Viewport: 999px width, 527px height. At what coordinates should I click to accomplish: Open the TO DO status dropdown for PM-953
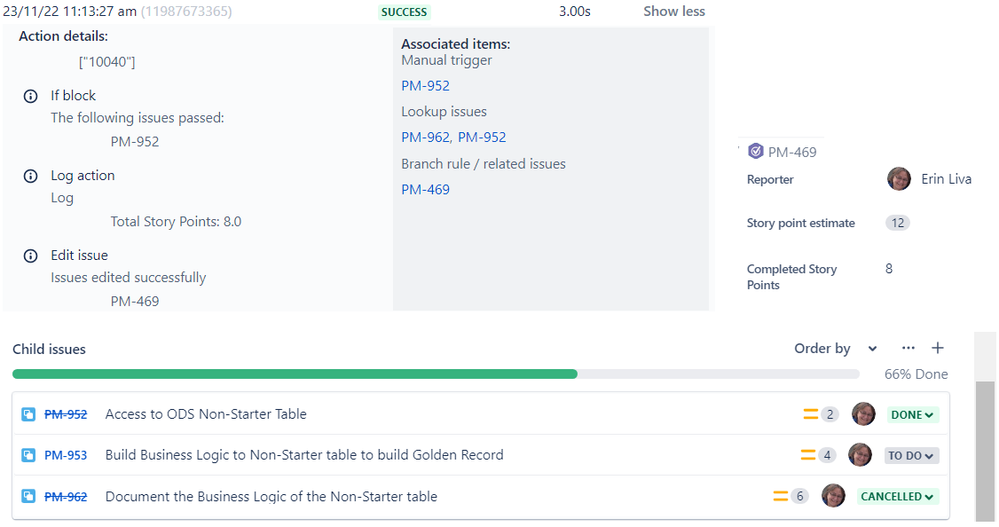(x=911, y=456)
